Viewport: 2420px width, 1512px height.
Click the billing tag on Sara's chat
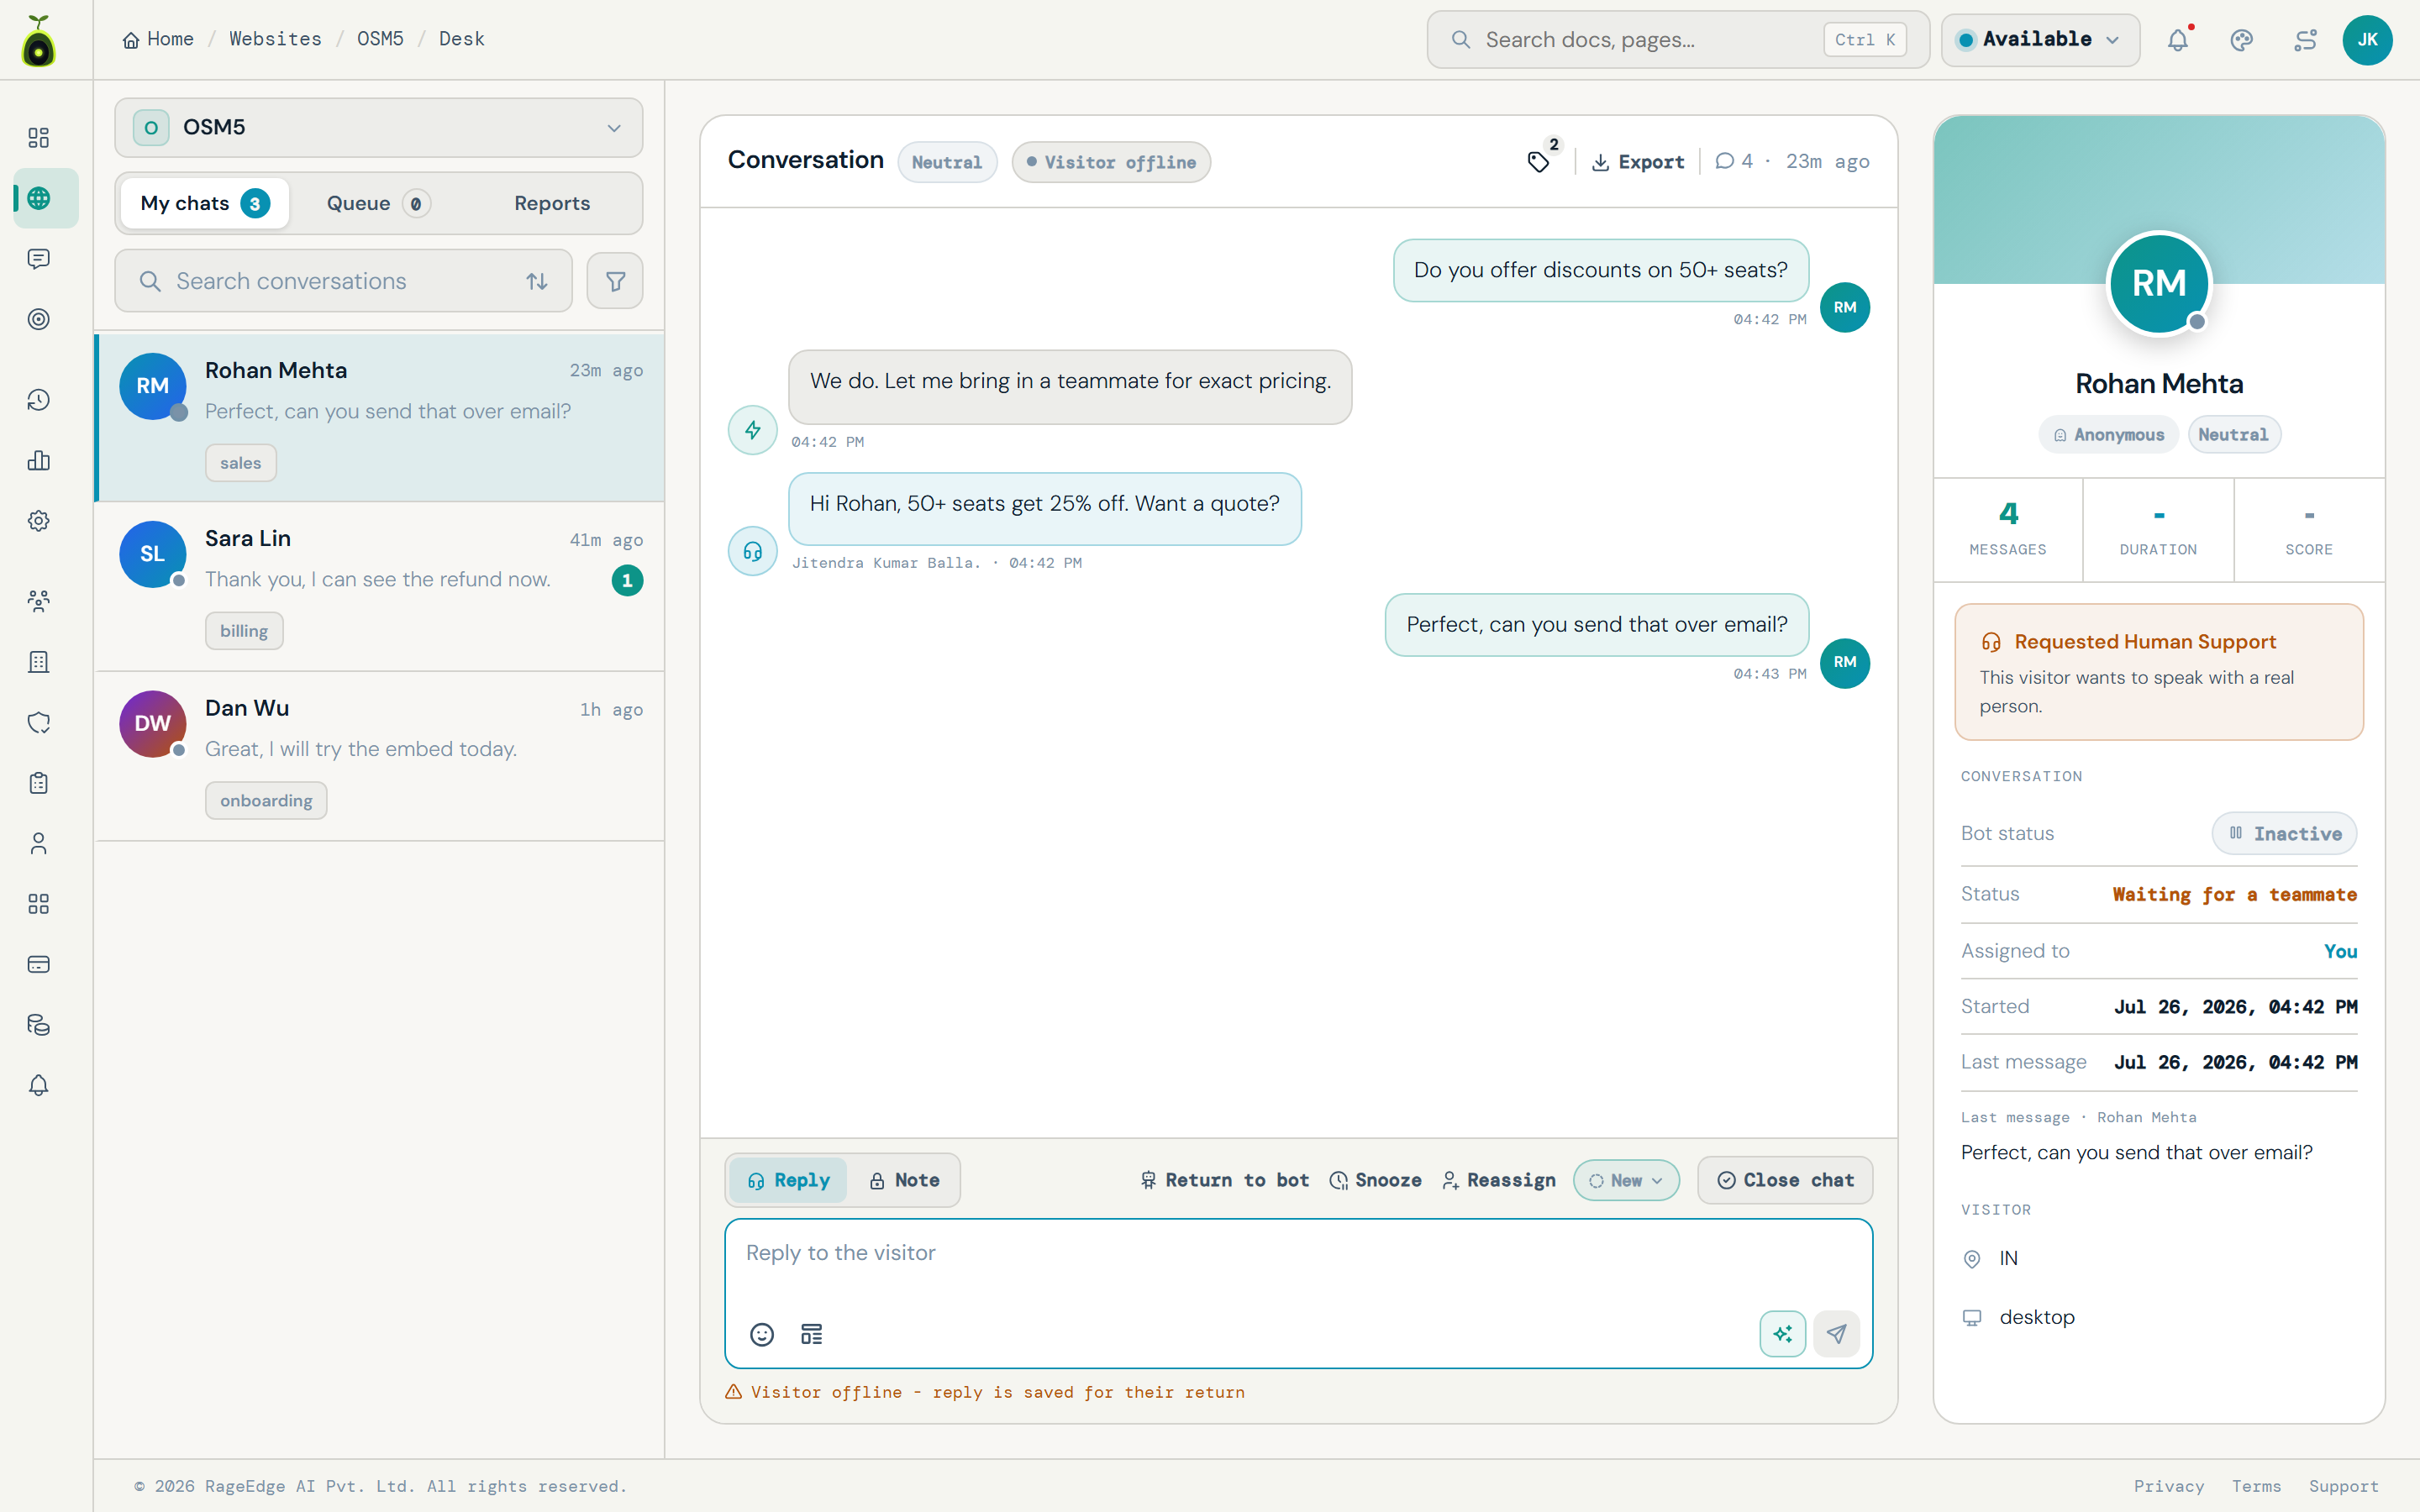(244, 631)
